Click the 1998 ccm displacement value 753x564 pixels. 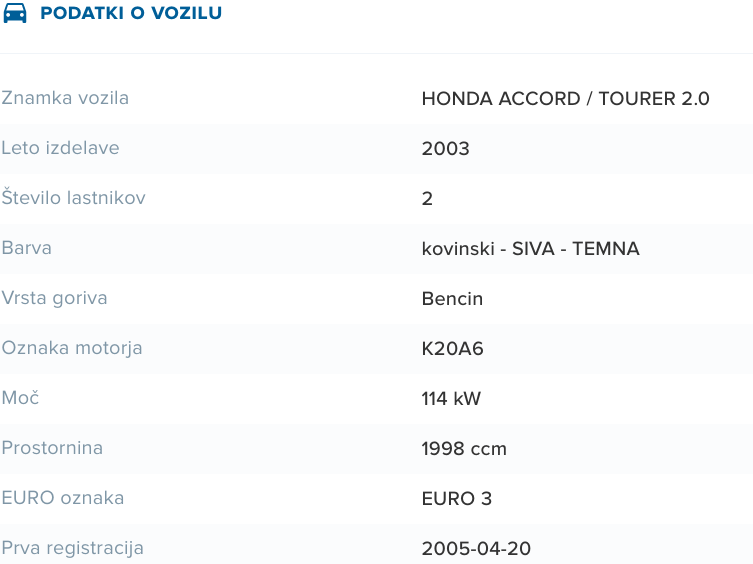[464, 448]
